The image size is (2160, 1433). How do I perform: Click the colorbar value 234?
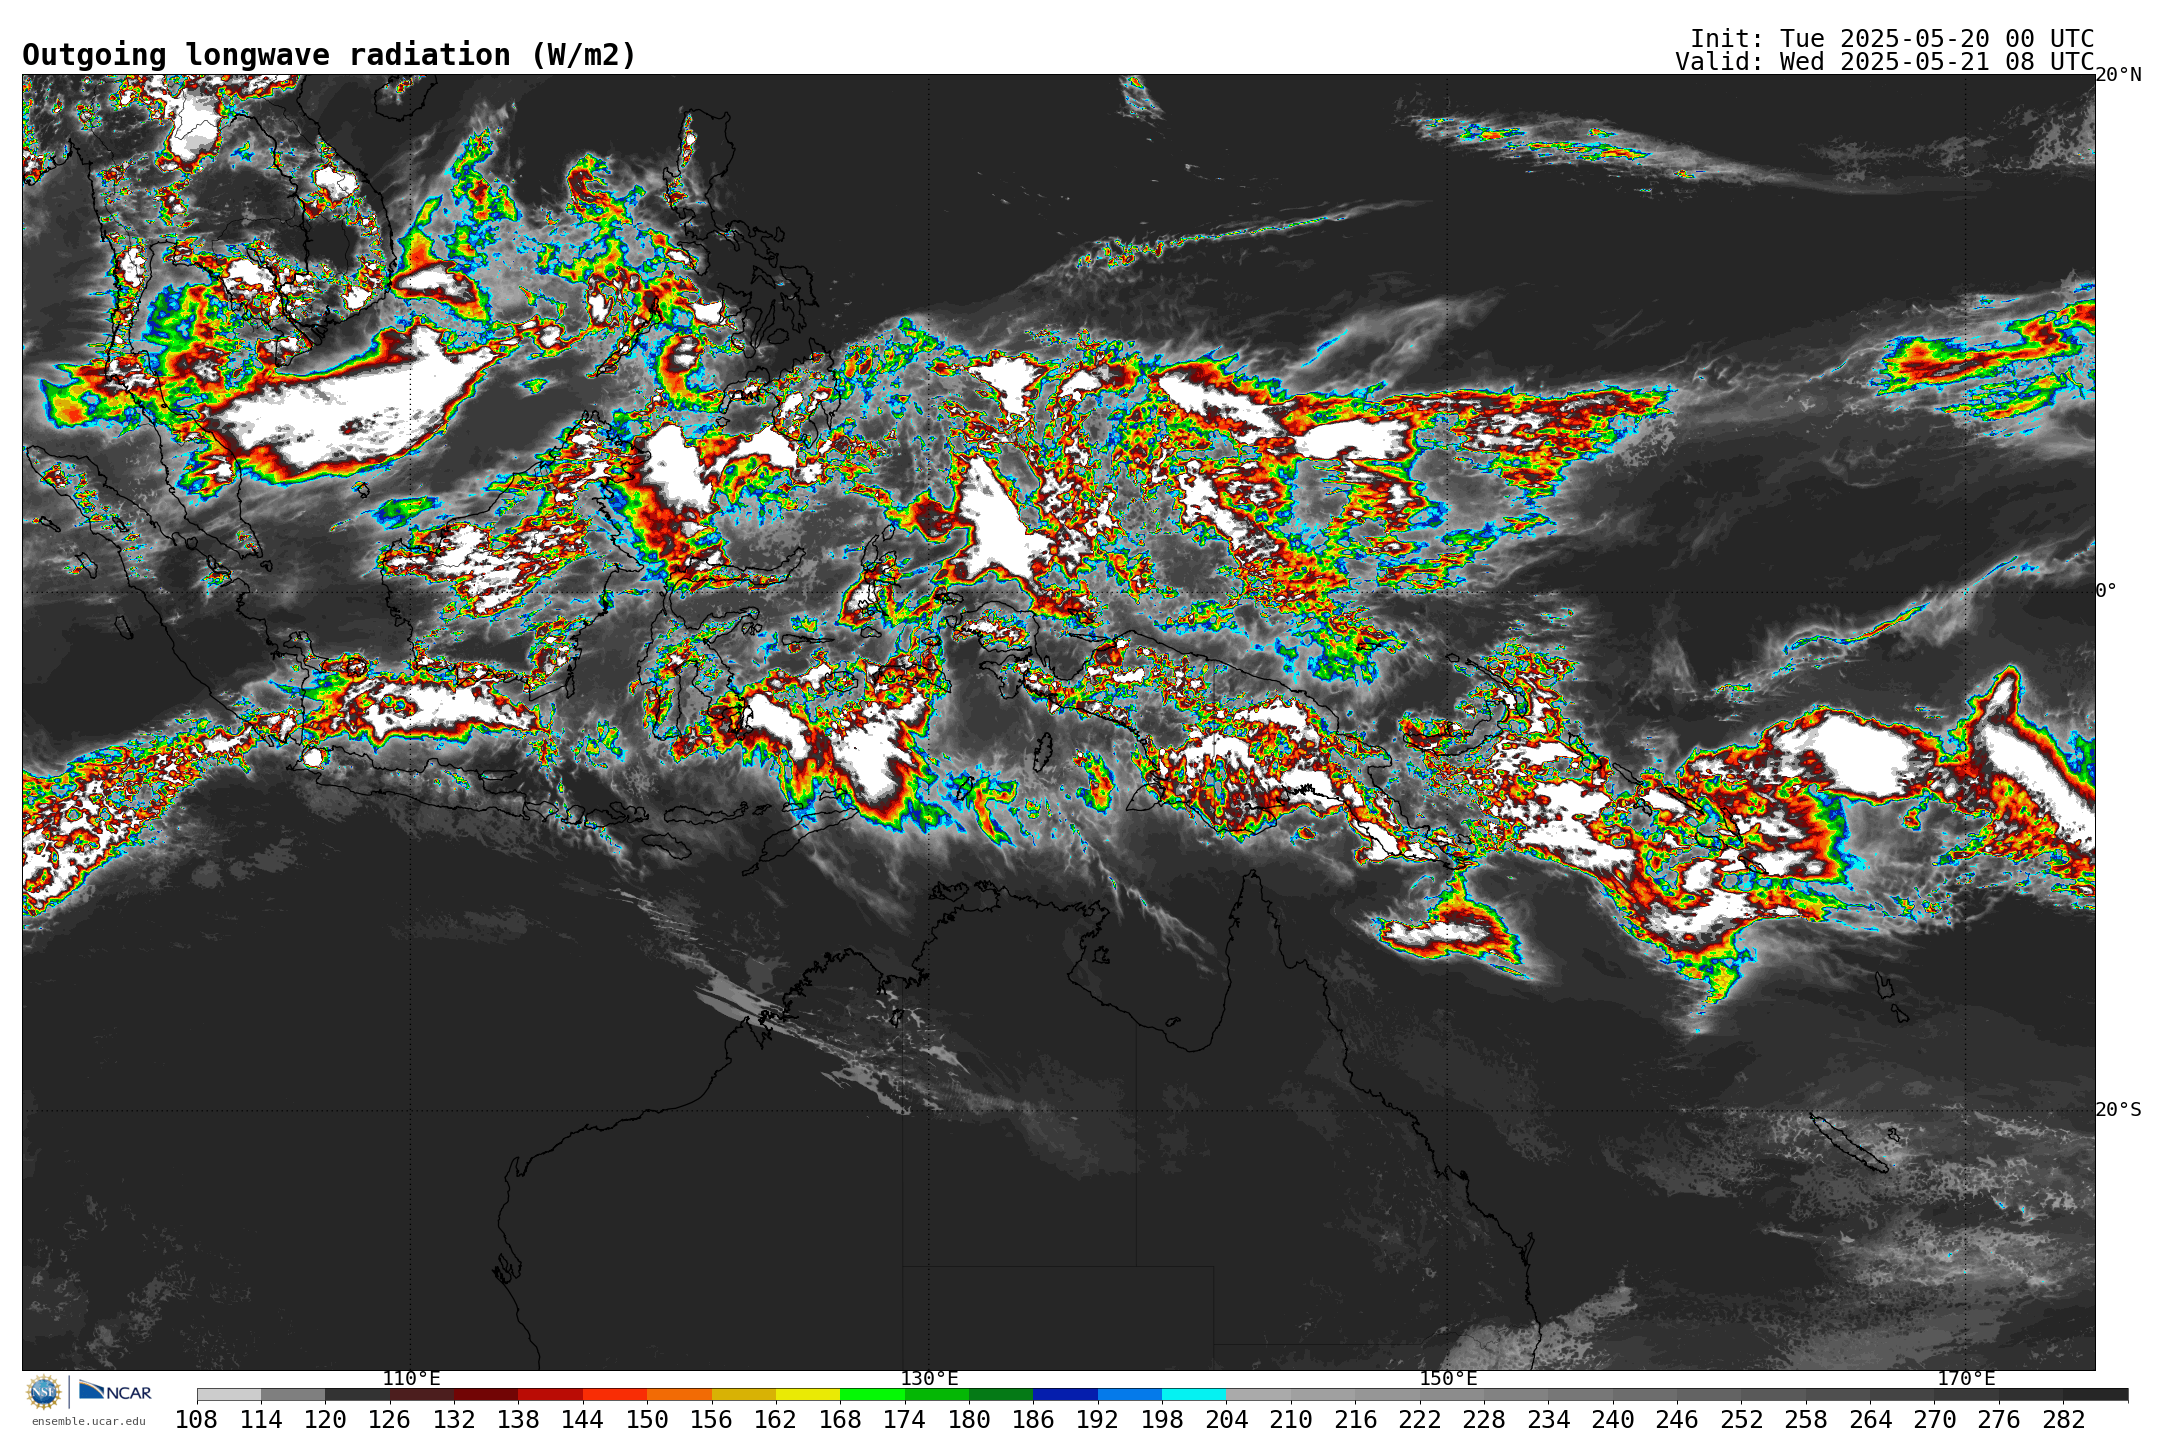(1548, 1420)
